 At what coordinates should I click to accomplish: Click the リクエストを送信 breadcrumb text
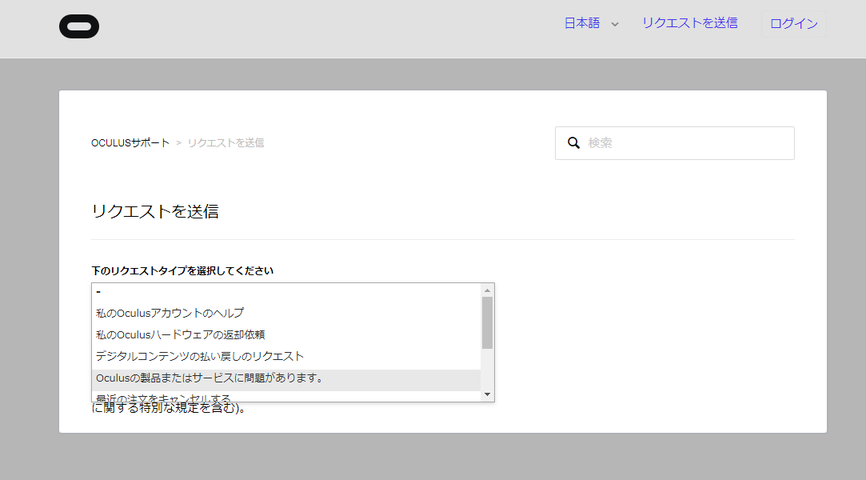(225, 143)
